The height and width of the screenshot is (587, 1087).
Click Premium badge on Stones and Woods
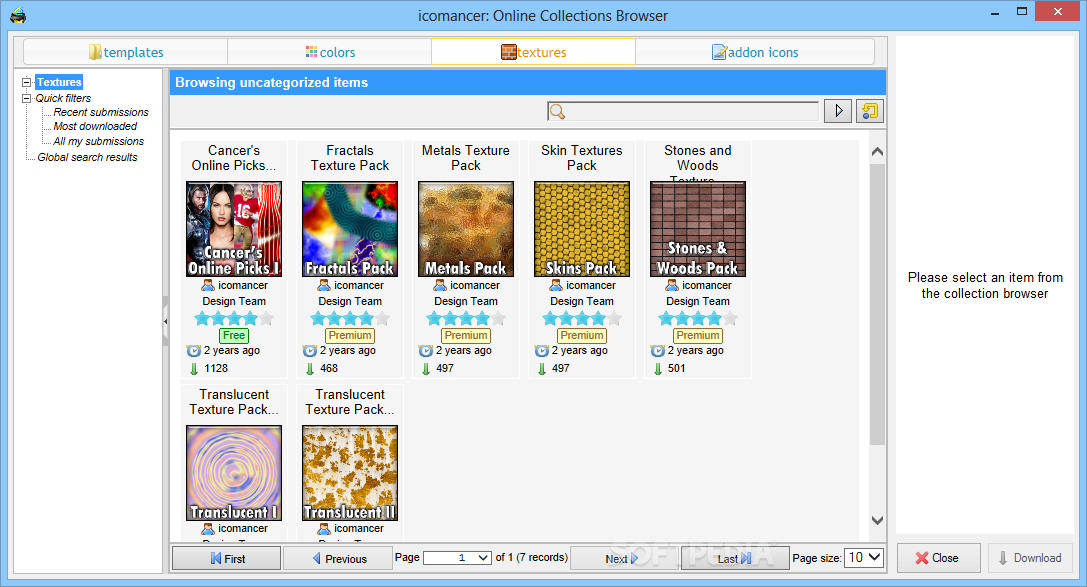(697, 335)
